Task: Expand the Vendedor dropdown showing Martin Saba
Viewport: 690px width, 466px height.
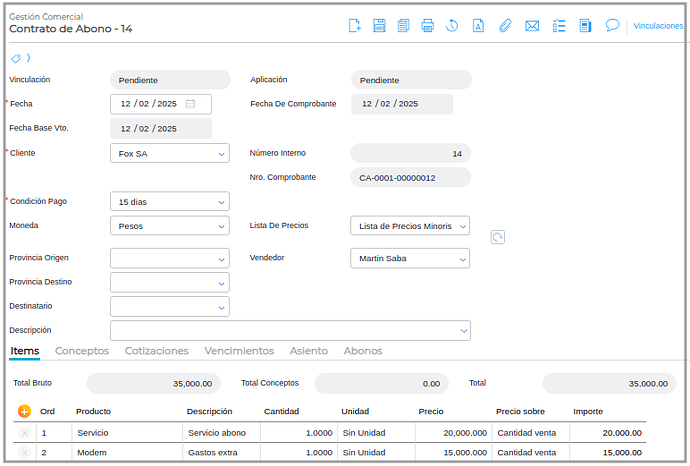Action: click(410, 258)
